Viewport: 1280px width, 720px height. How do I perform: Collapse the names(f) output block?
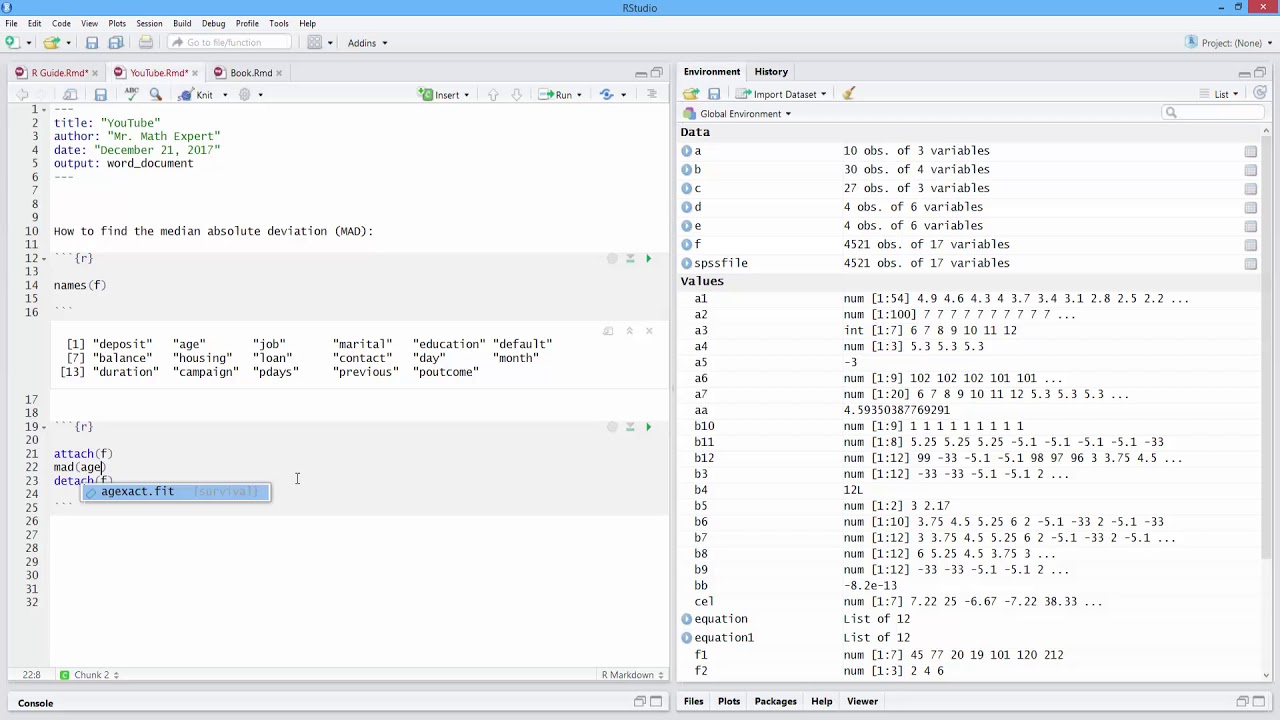(x=629, y=331)
